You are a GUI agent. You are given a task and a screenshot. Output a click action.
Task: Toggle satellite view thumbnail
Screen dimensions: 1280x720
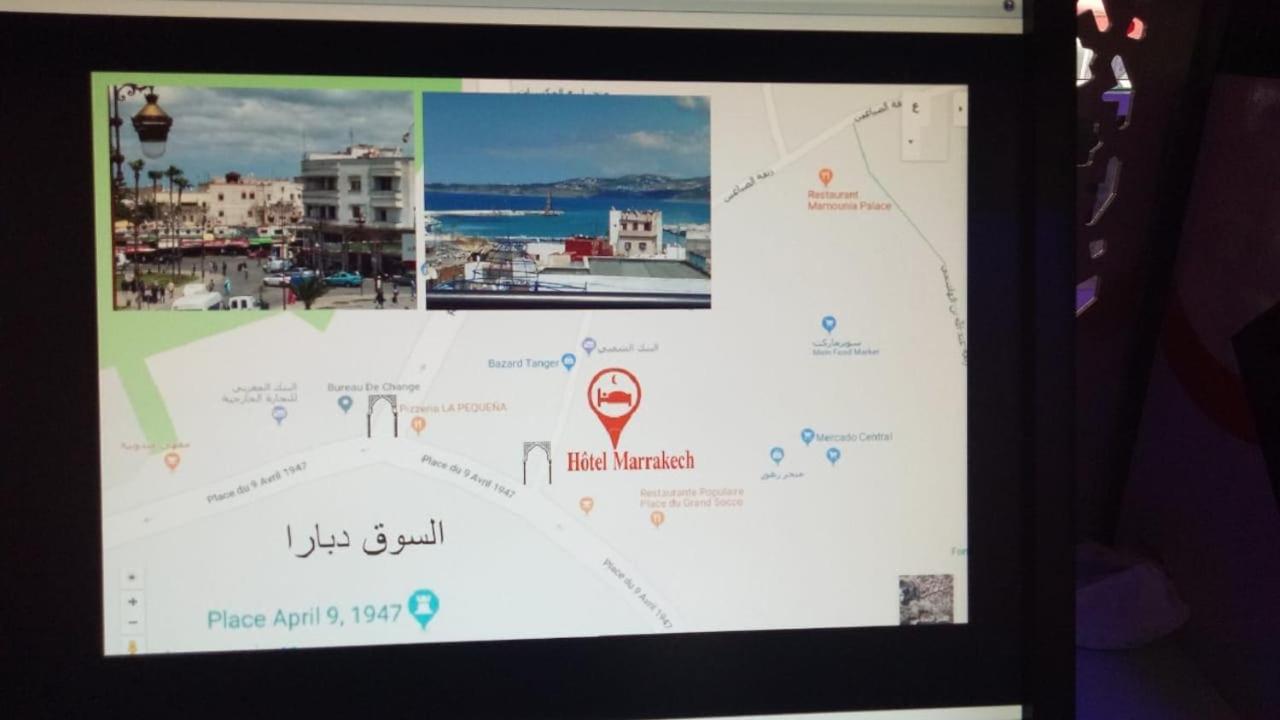[925, 599]
